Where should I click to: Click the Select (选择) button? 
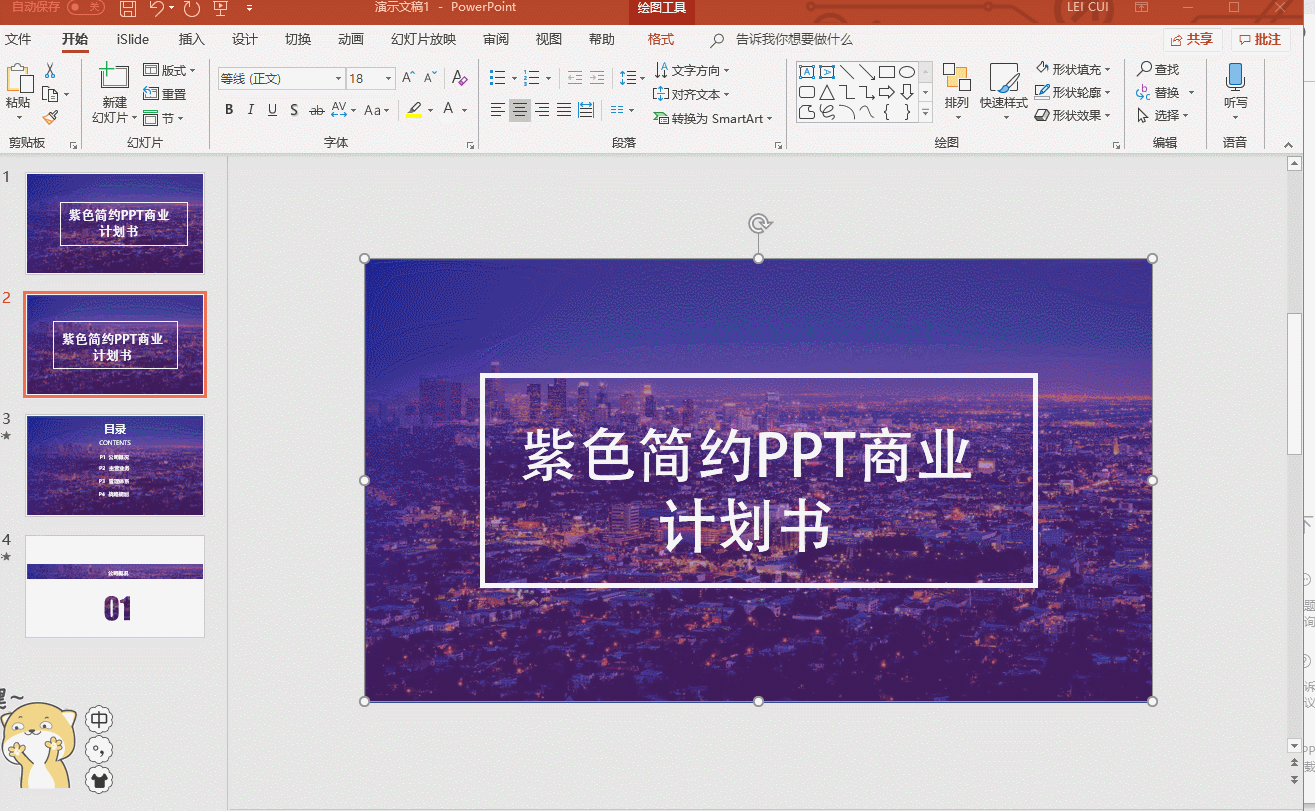click(x=1162, y=115)
